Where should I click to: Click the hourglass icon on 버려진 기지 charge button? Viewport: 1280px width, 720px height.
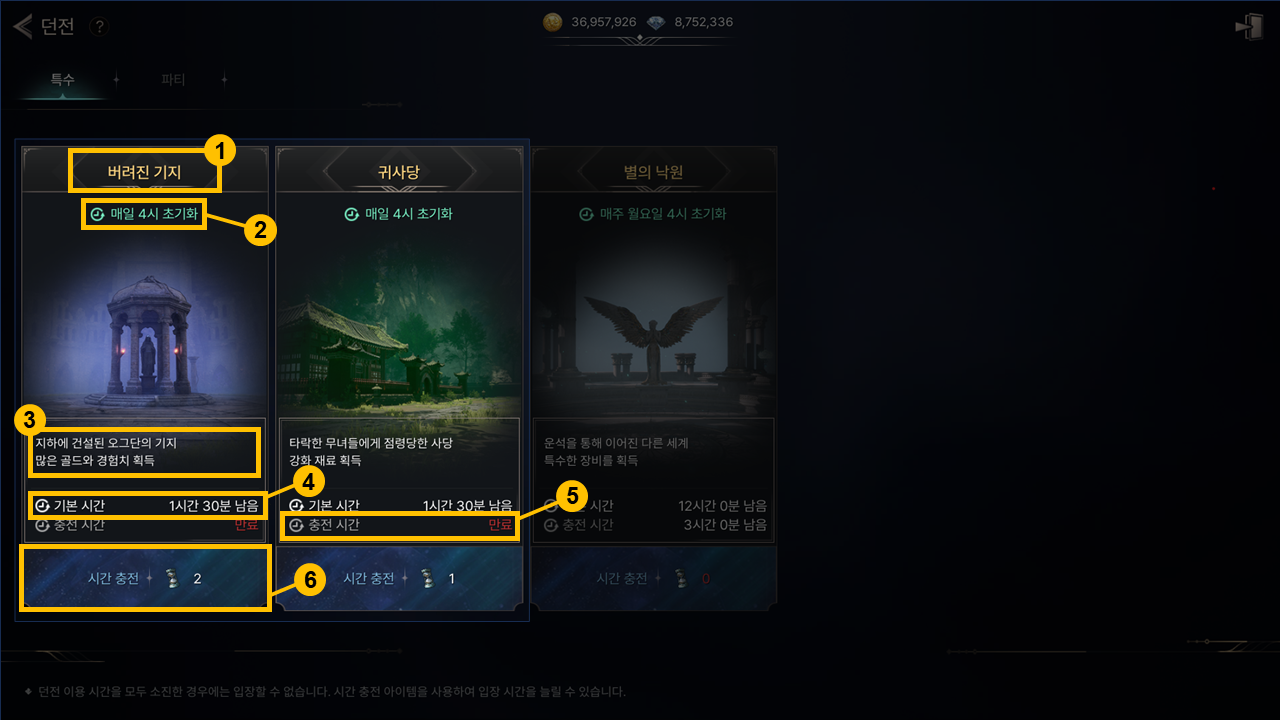tap(172, 578)
